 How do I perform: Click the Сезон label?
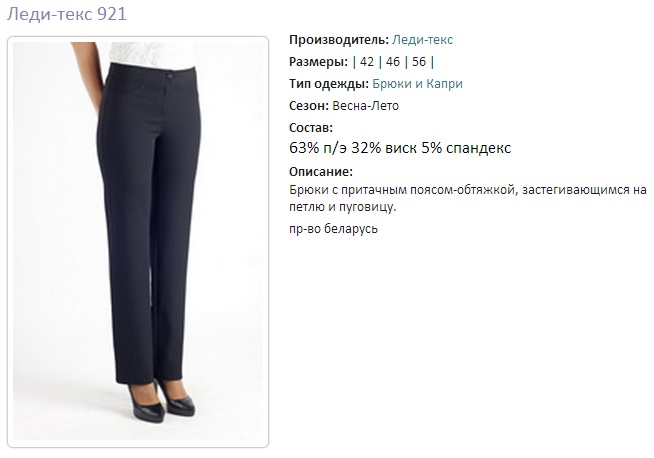tap(309, 106)
